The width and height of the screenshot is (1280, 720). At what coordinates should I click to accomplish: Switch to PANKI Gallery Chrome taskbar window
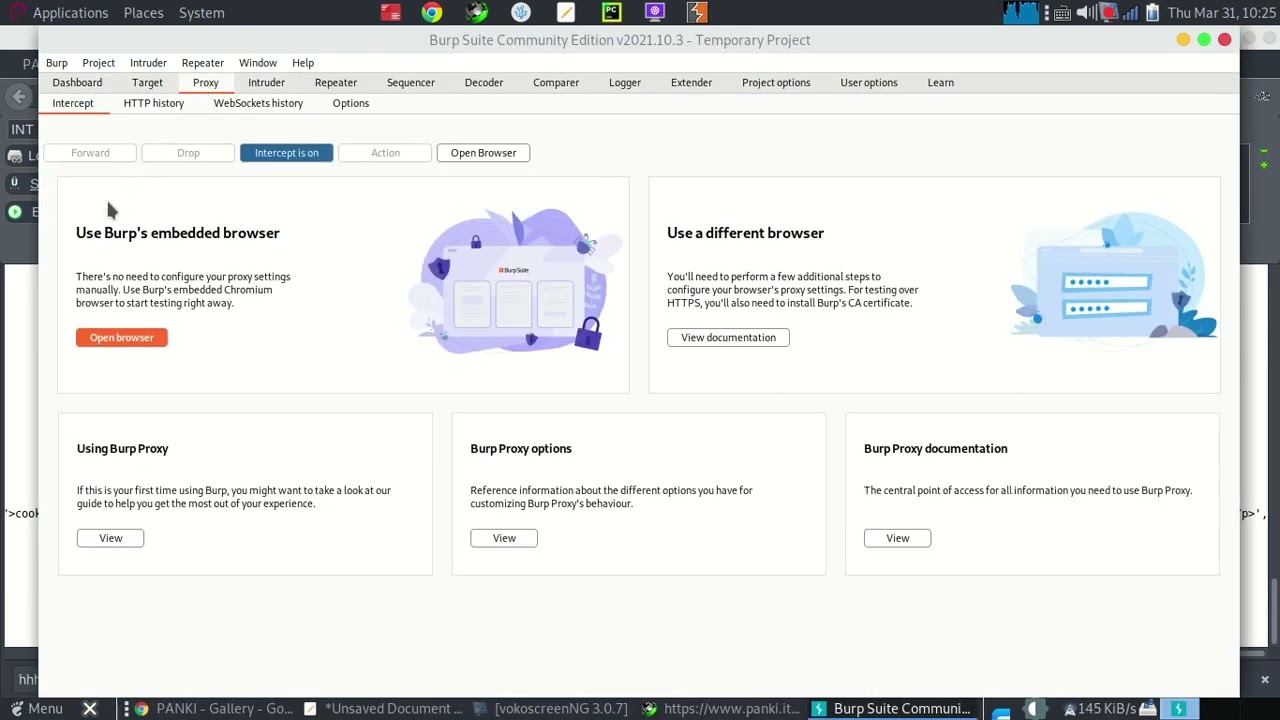point(215,708)
